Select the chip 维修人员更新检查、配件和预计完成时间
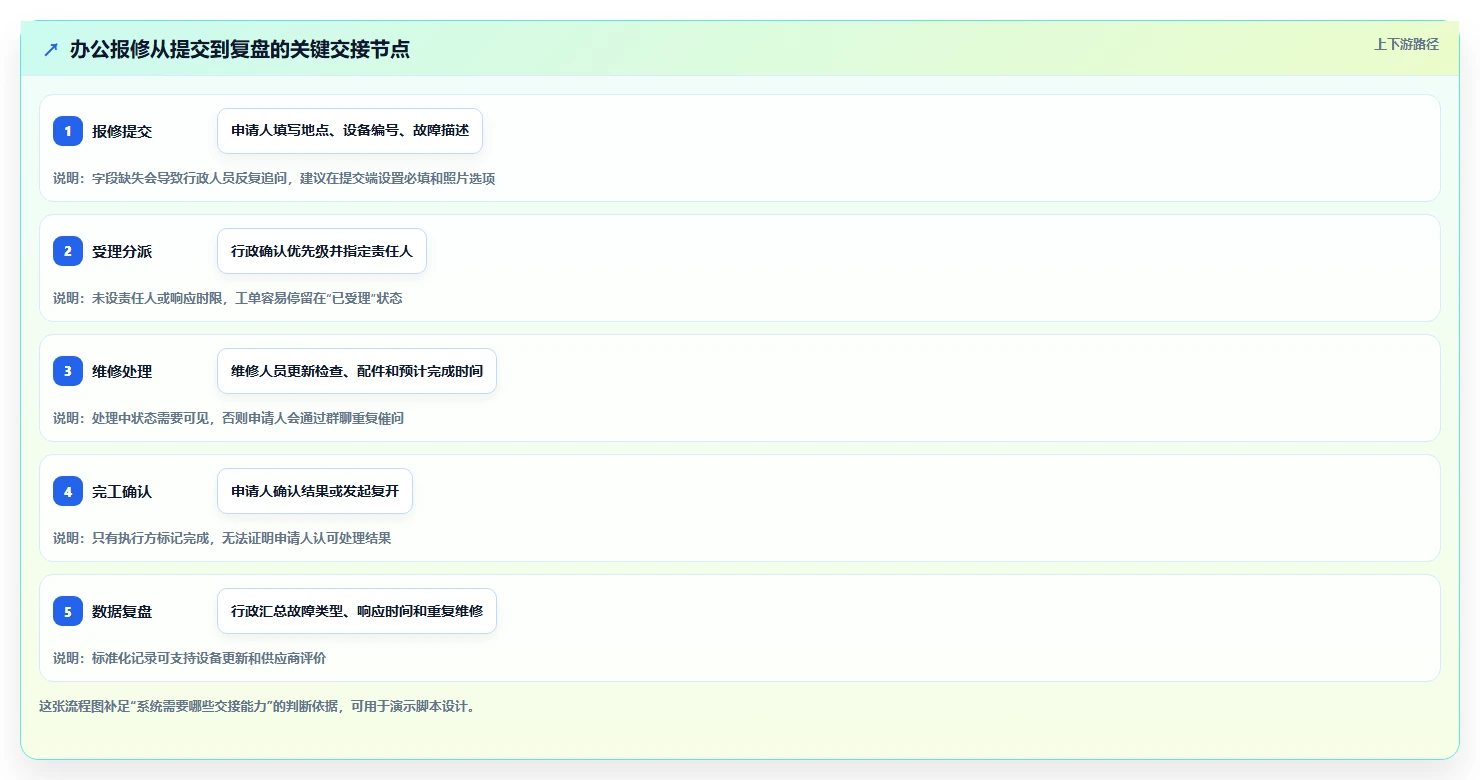Viewport: 1480px width, 780px height. [x=357, y=371]
